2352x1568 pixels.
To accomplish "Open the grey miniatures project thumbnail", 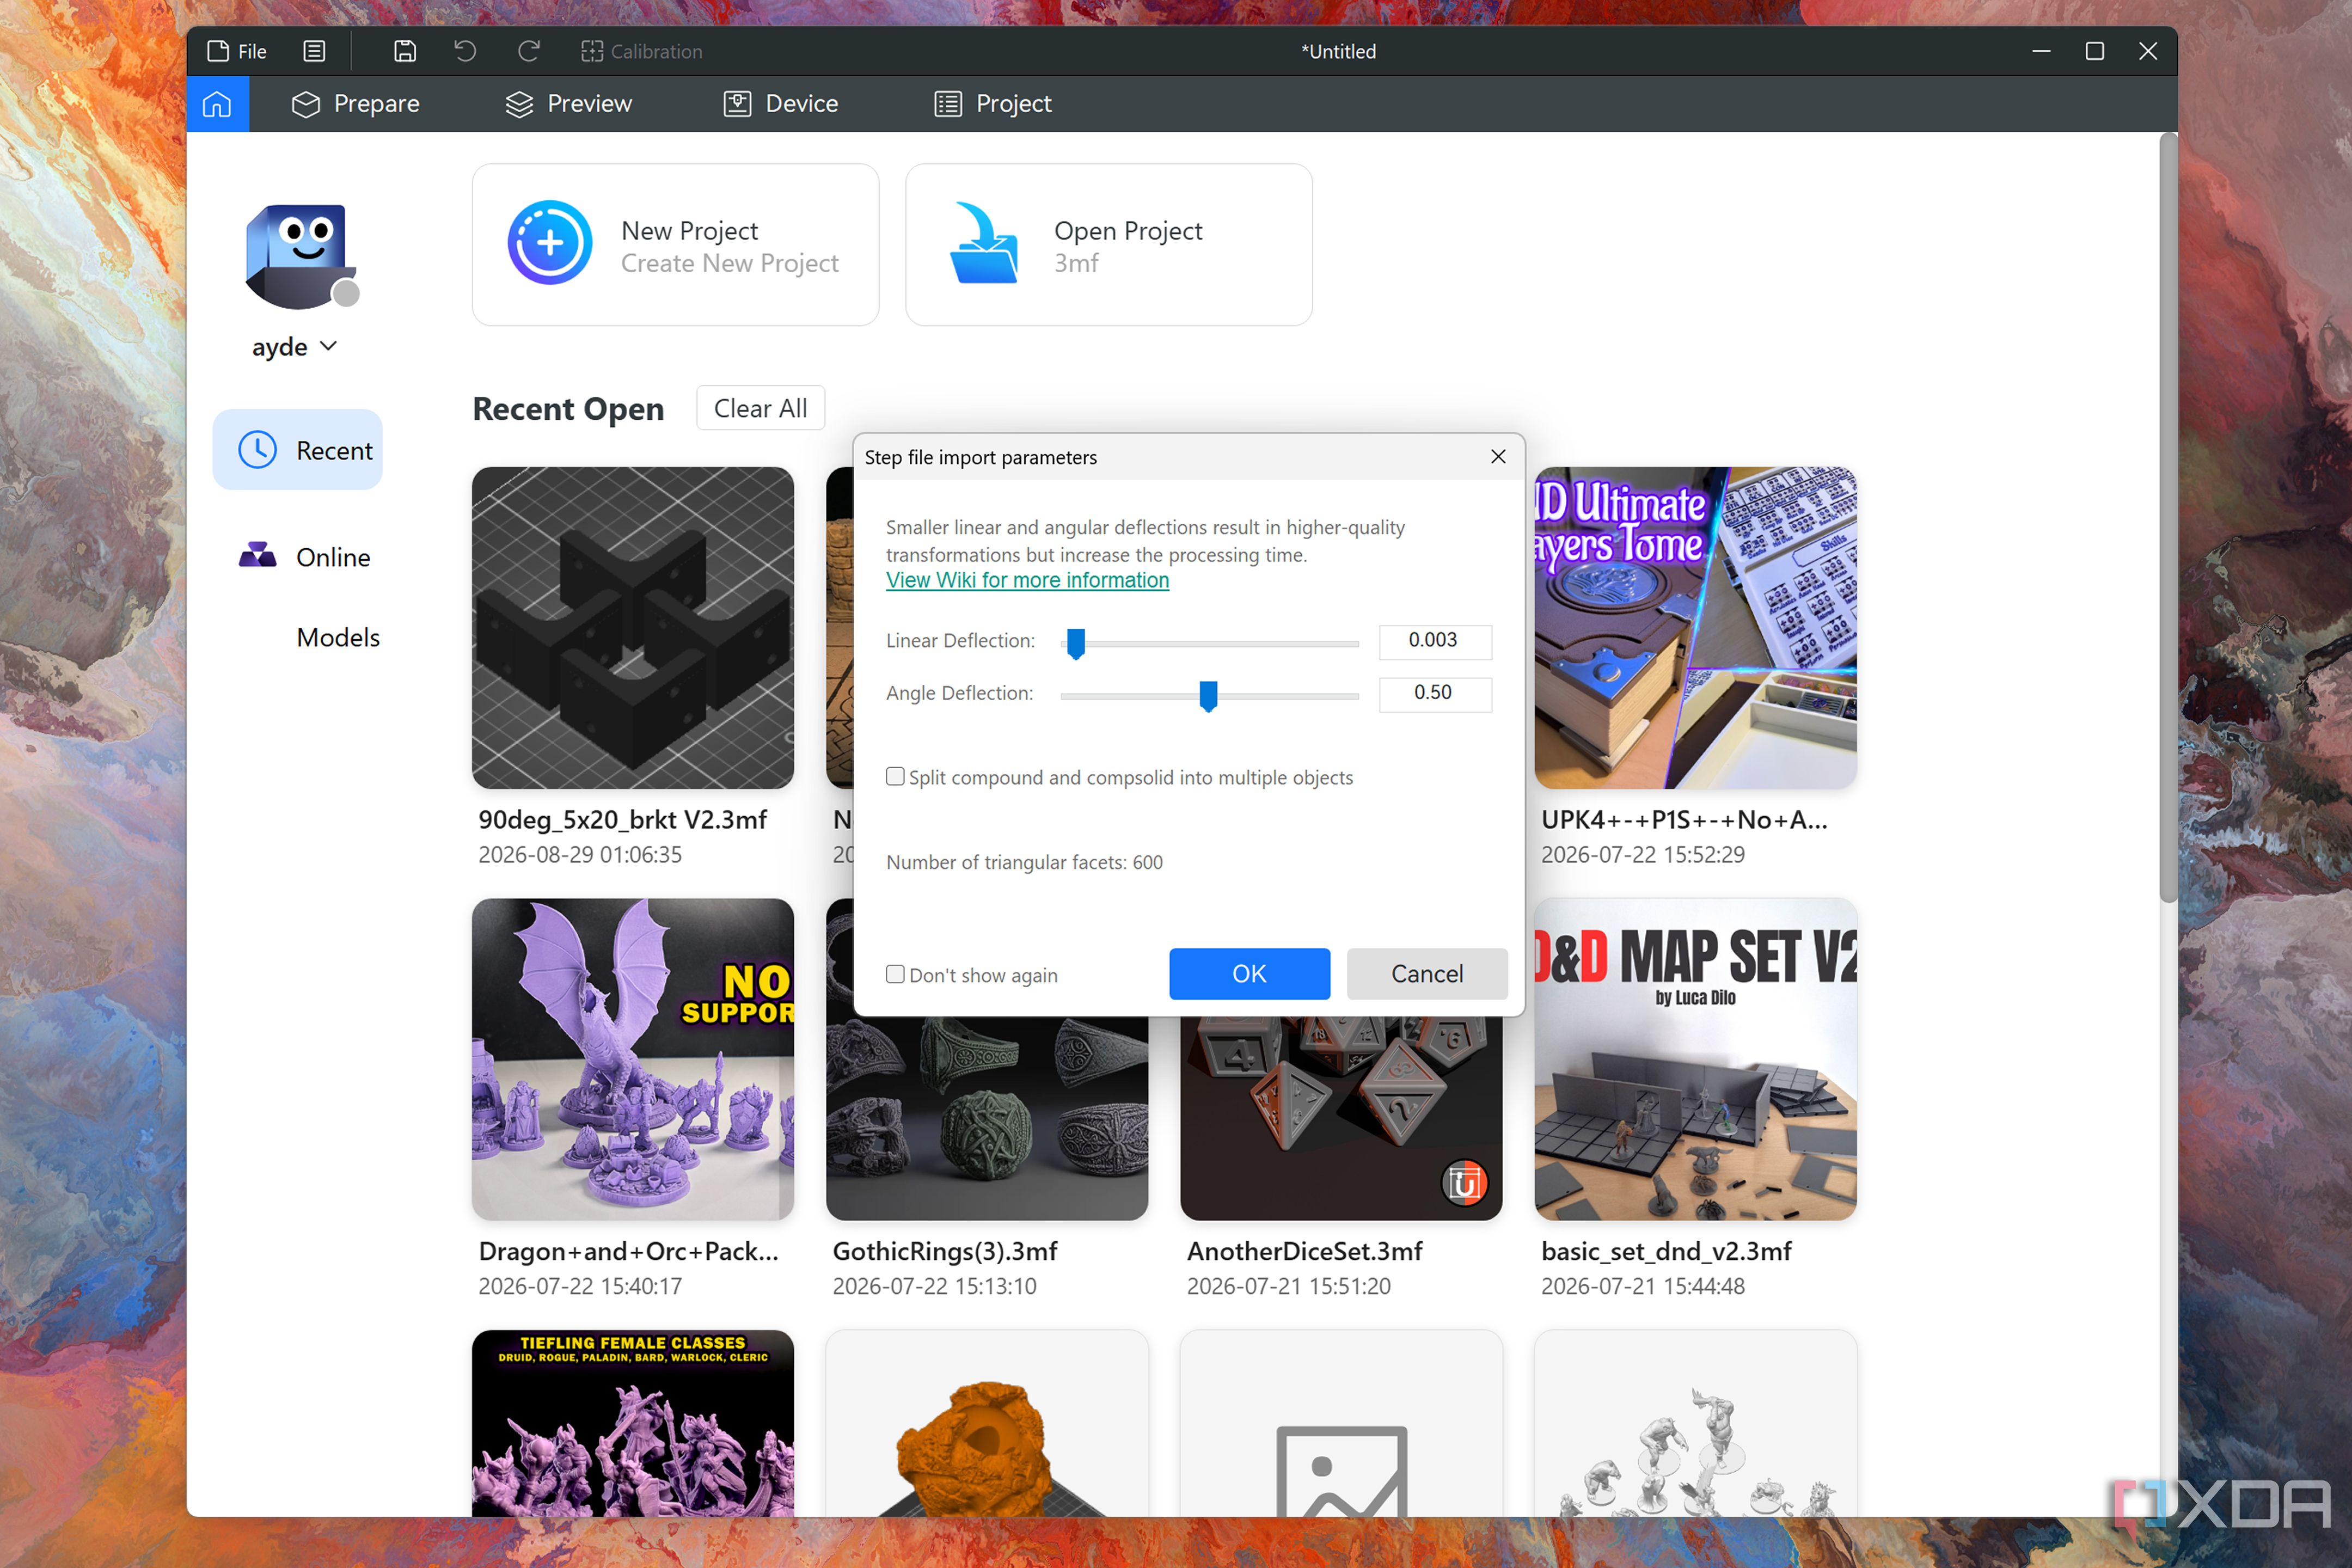I will 1695,1423.
